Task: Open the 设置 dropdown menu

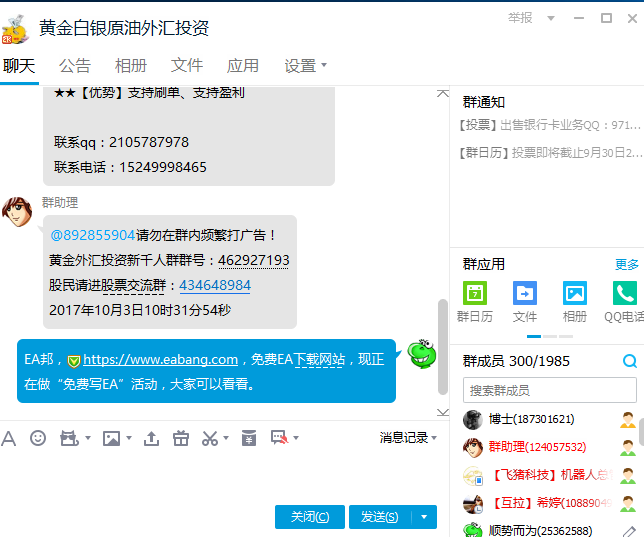Action: click(306, 66)
